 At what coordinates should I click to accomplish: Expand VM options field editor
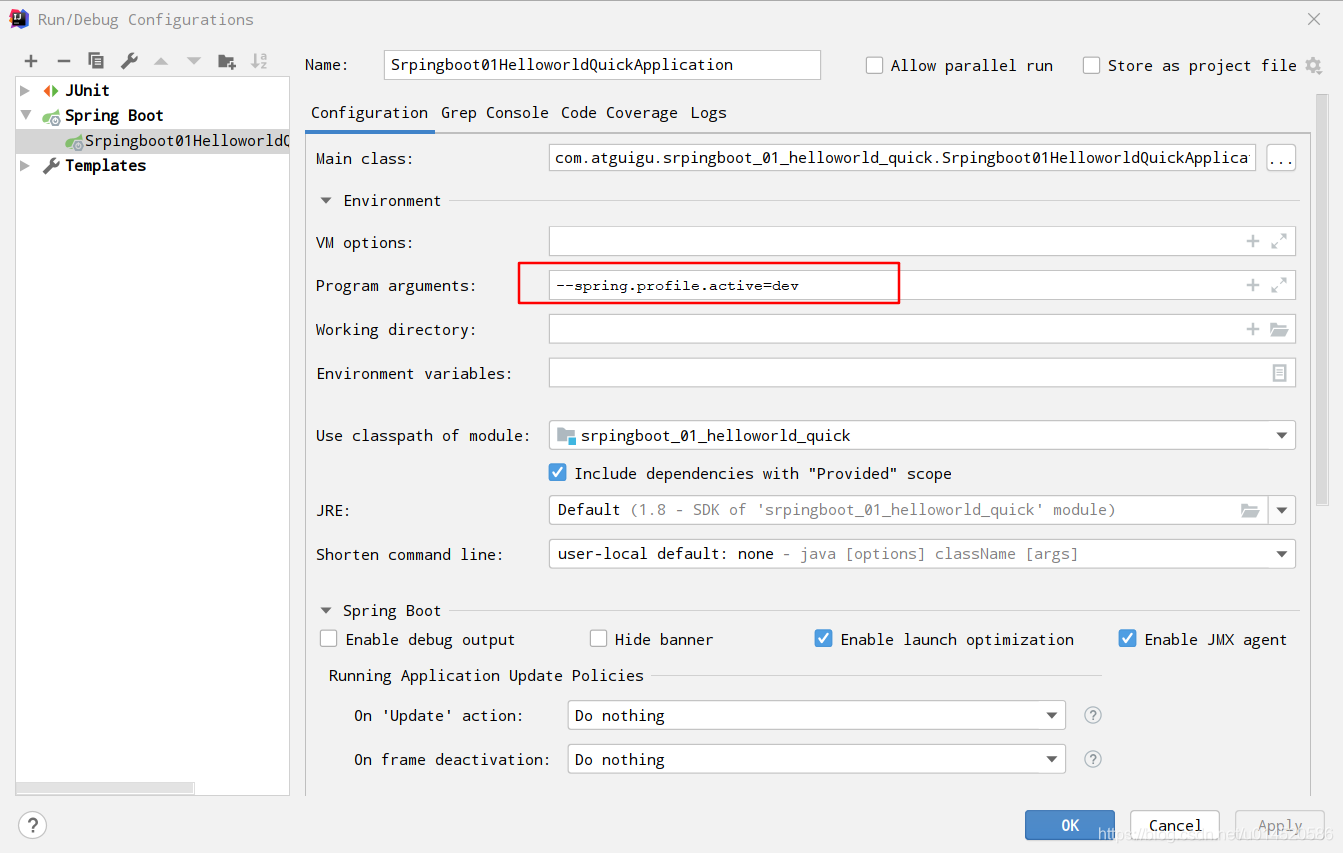pyautogui.click(x=1279, y=241)
